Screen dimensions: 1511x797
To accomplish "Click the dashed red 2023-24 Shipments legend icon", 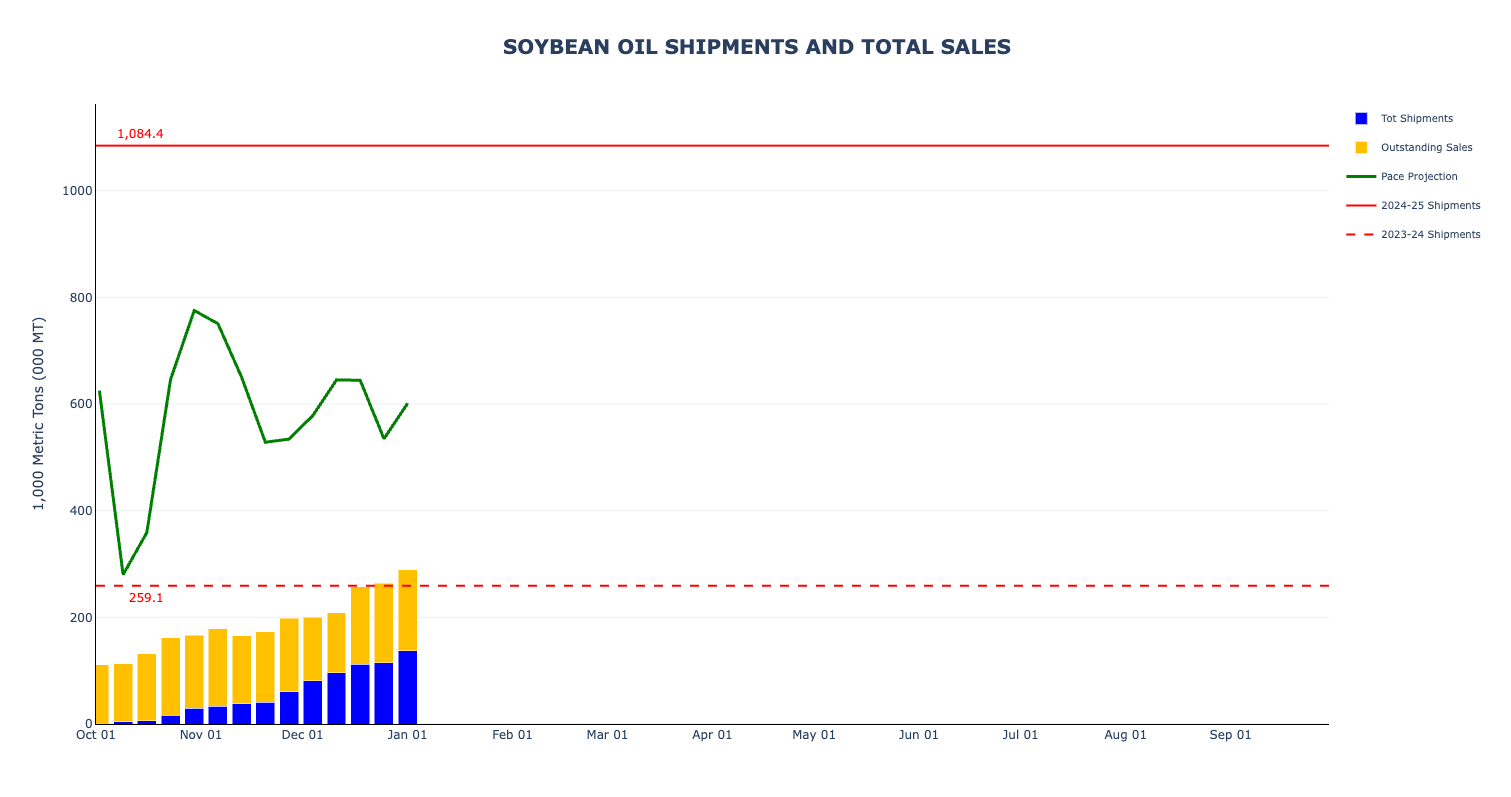I will point(1361,234).
